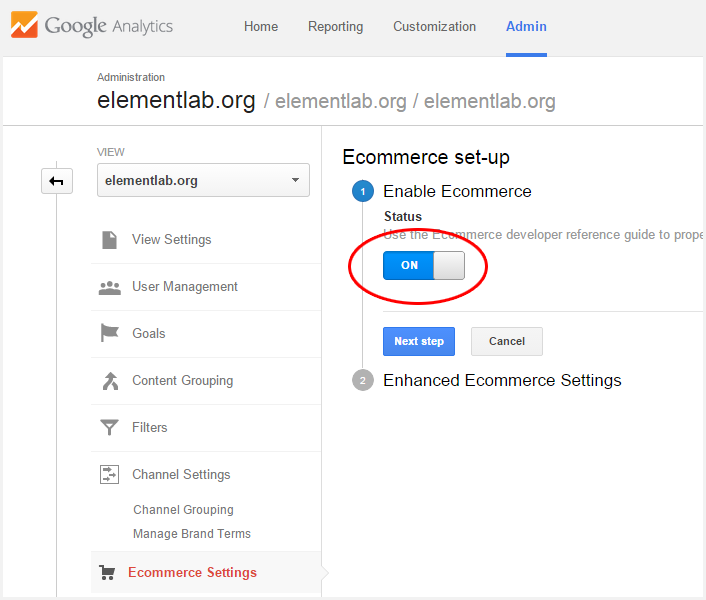Click the Content Grouping icon

coord(110,381)
